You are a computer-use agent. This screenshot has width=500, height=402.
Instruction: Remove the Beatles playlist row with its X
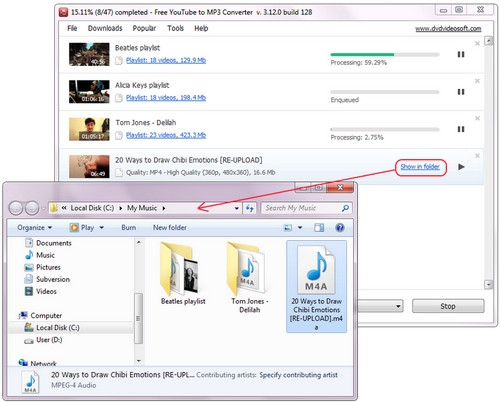point(477,43)
